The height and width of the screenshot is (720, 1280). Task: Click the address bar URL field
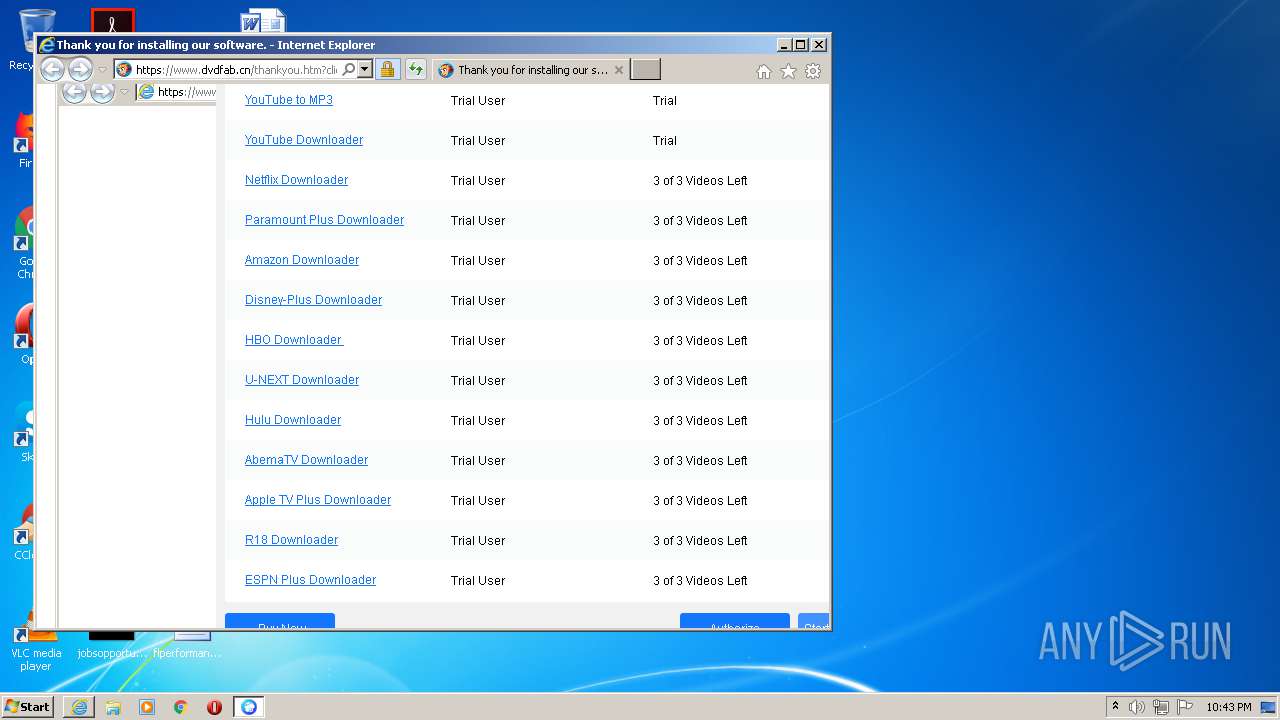(x=236, y=69)
